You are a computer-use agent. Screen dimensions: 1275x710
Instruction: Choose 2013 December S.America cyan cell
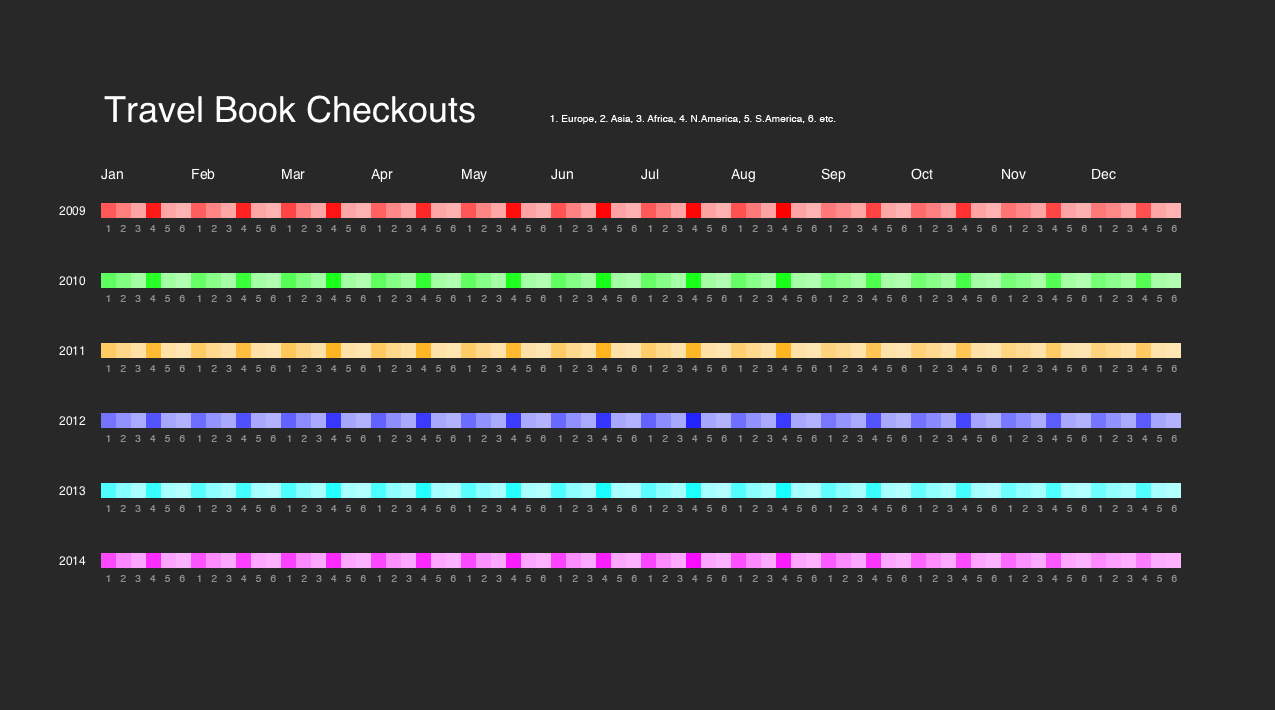tap(1158, 491)
